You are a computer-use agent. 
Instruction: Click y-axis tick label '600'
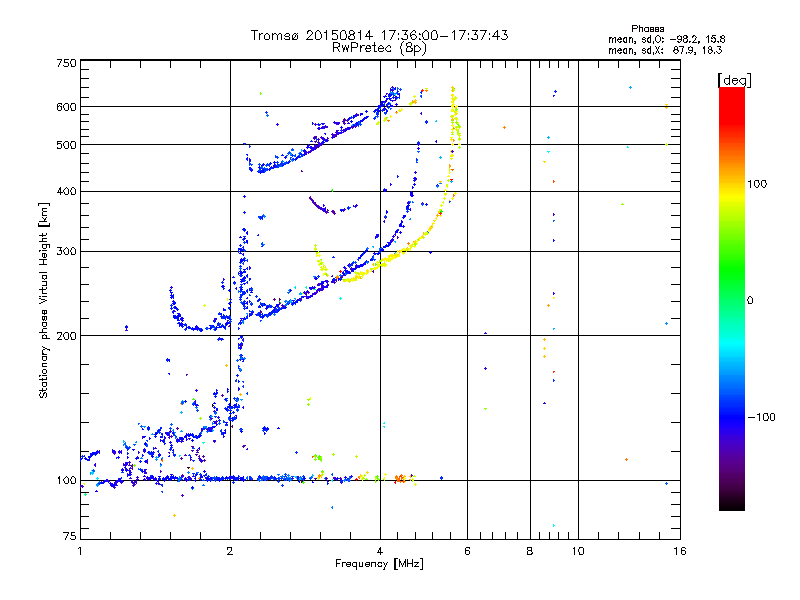click(66, 107)
